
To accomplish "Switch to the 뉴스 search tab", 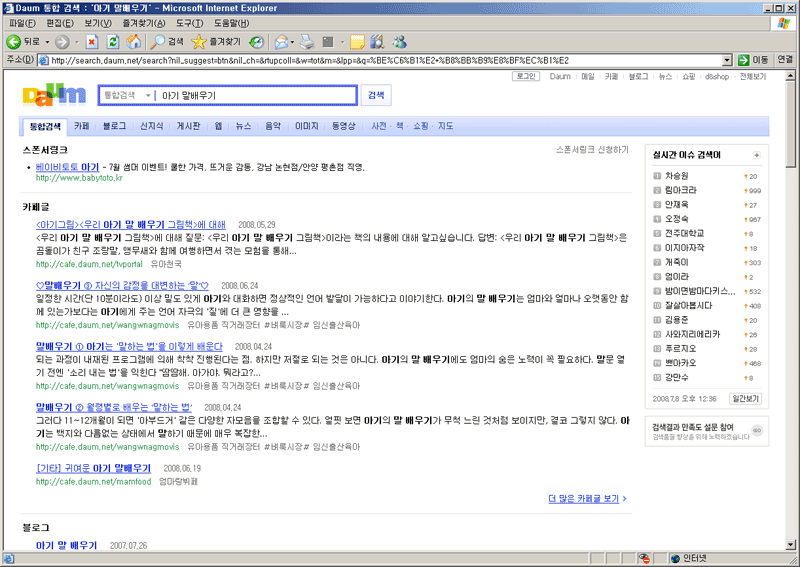I will point(243,126).
